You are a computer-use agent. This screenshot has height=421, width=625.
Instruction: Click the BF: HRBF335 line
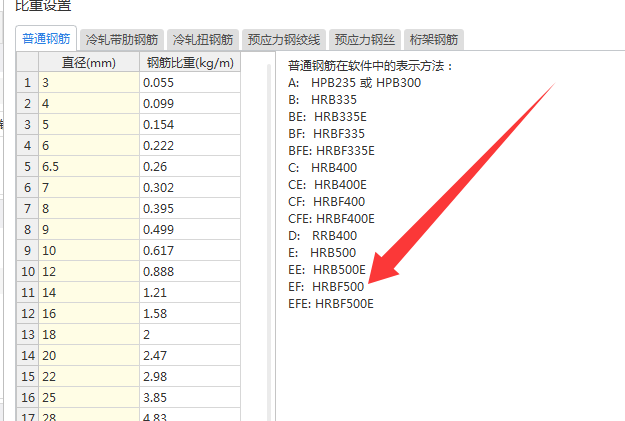(x=326, y=134)
